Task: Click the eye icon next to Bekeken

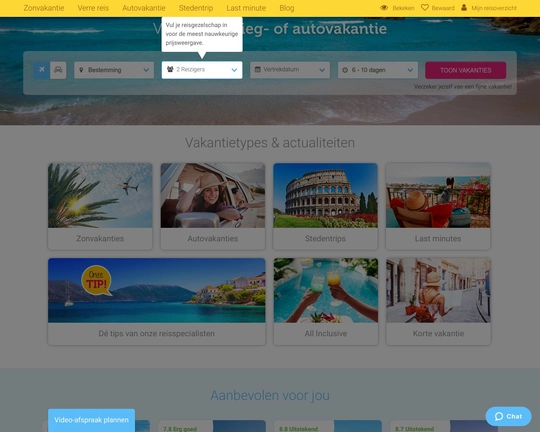Action: tap(384, 8)
